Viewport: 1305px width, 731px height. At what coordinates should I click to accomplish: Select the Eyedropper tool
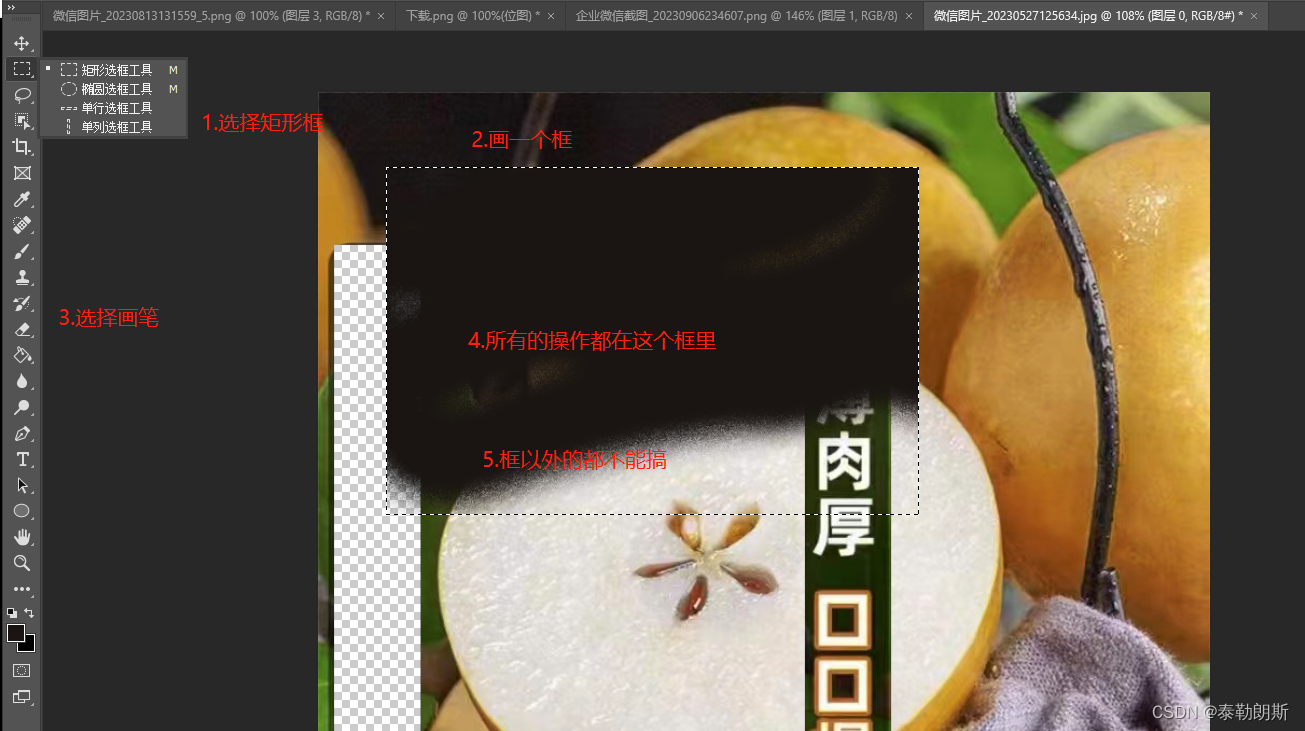pos(22,199)
